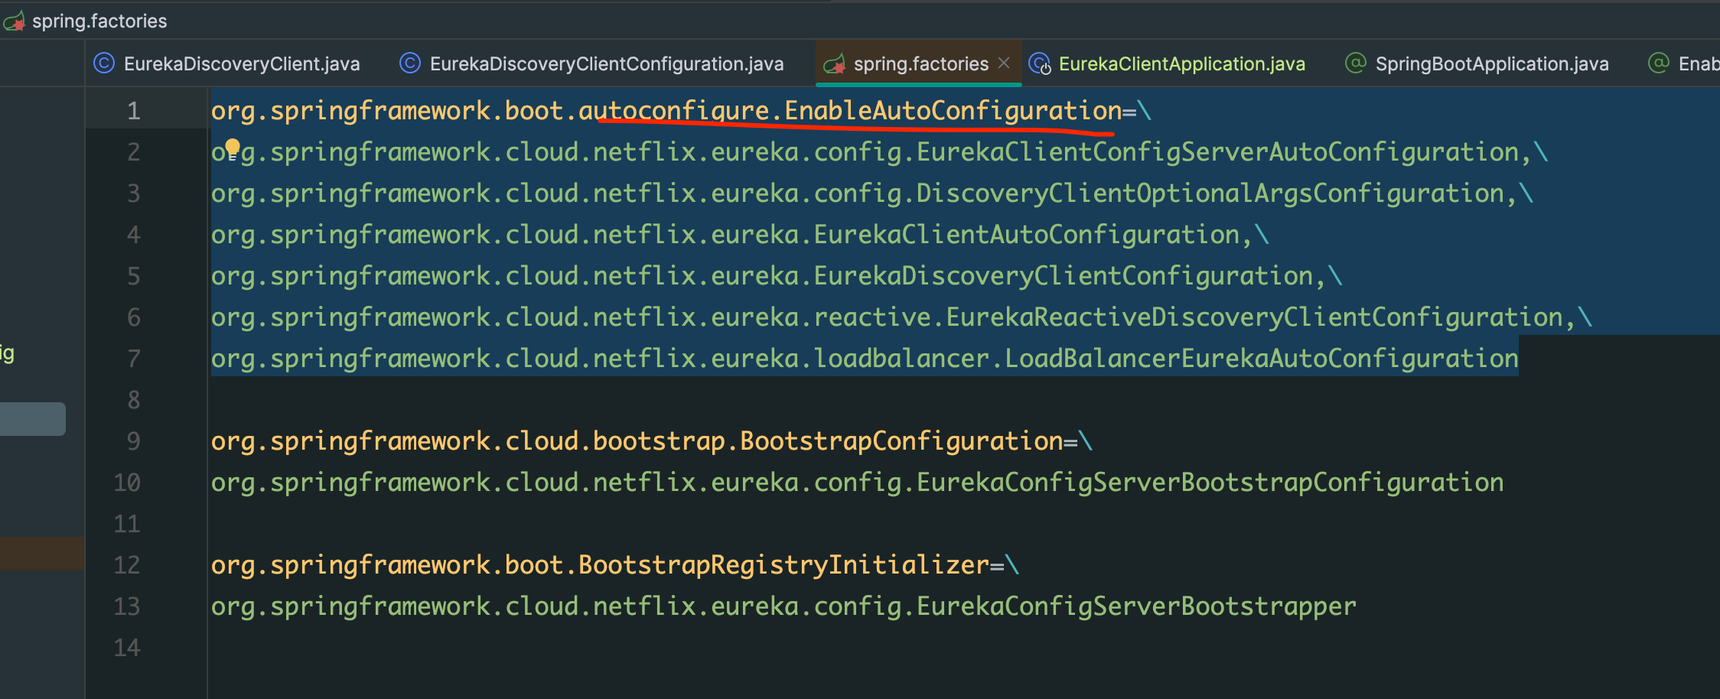Viewport: 1720px width, 699px height.
Task: Click the Spring leaf icon on spring.factories tab
Action: [x=834, y=64]
